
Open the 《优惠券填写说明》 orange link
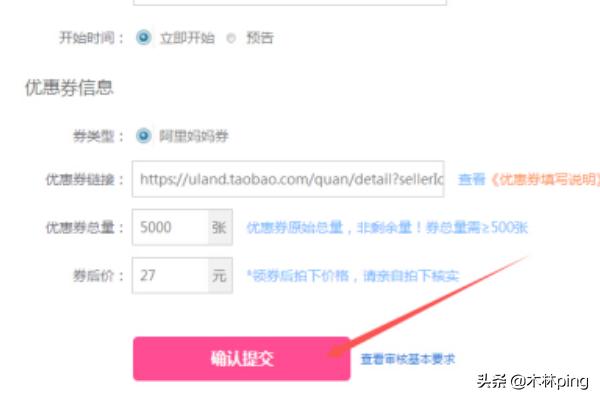click(x=545, y=179)
